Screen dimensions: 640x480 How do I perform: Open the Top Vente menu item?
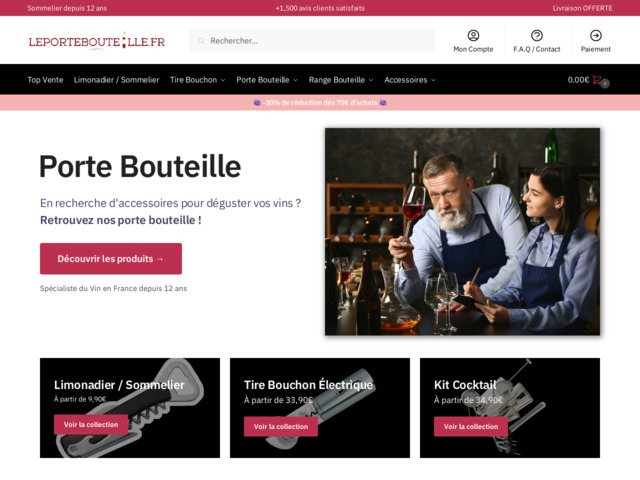pos(45,80)
